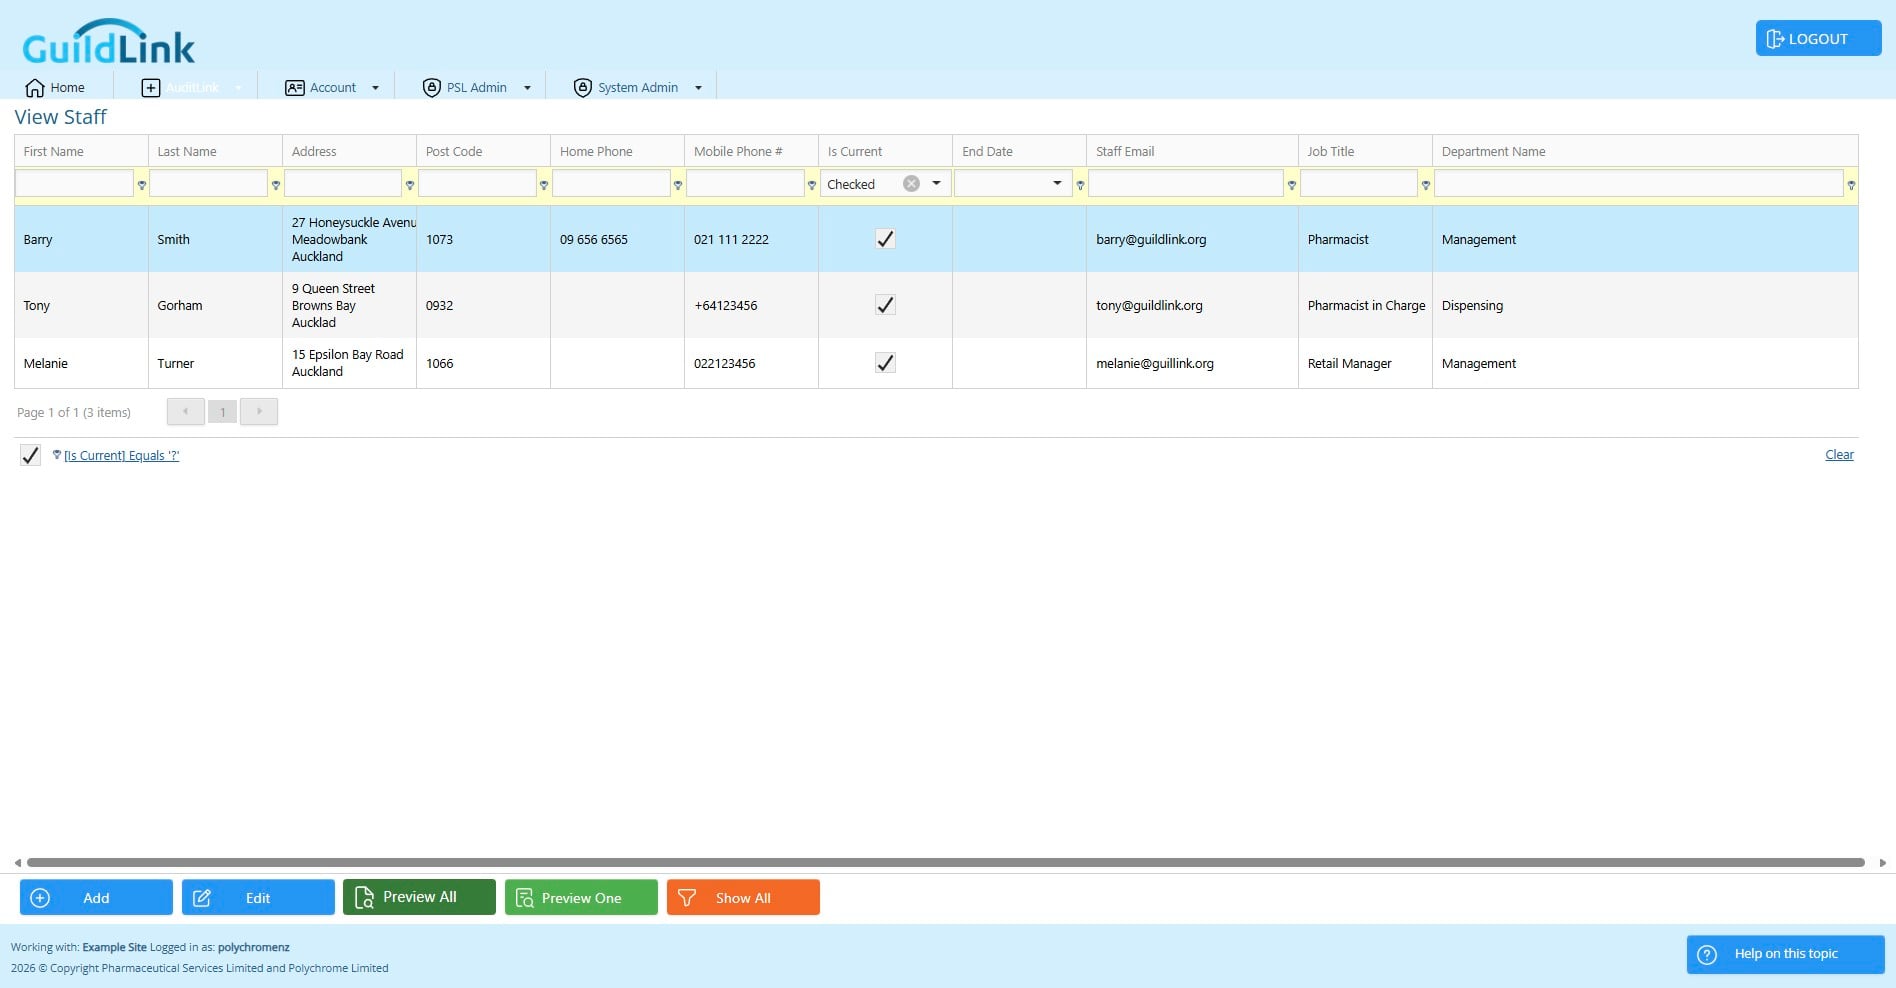1896x988 pixels.
Task: Clear the Checked filter with X icon
Action: pos(911,184)
